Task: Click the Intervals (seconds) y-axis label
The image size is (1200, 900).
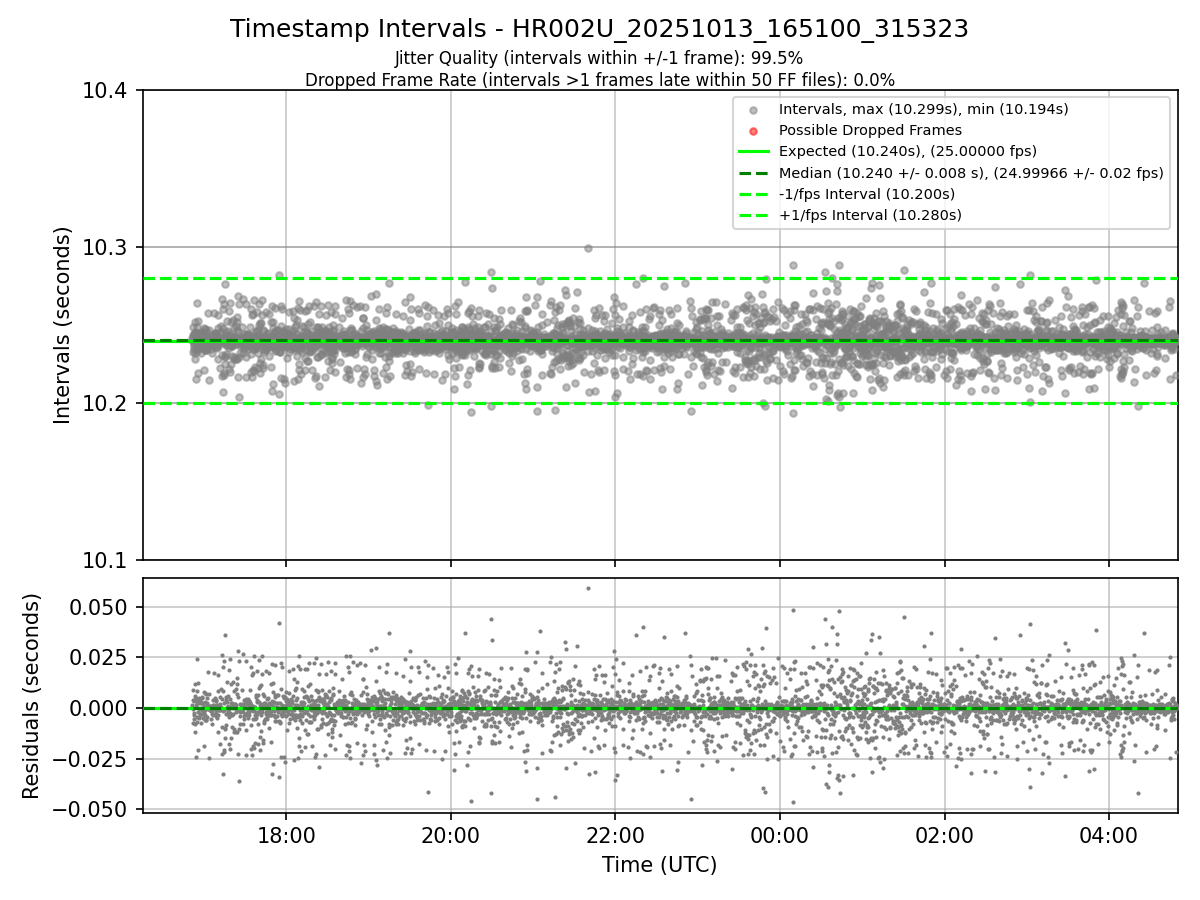Action: click(x=63, y=325)
